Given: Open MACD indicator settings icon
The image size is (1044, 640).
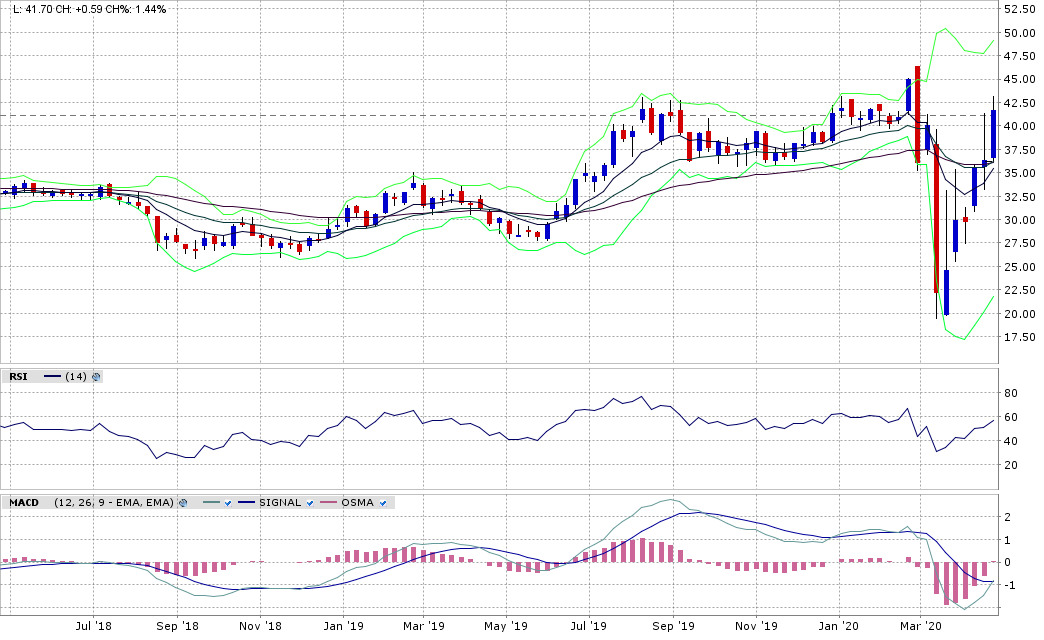Looking at the screenshot, I should tap(183, 502).
